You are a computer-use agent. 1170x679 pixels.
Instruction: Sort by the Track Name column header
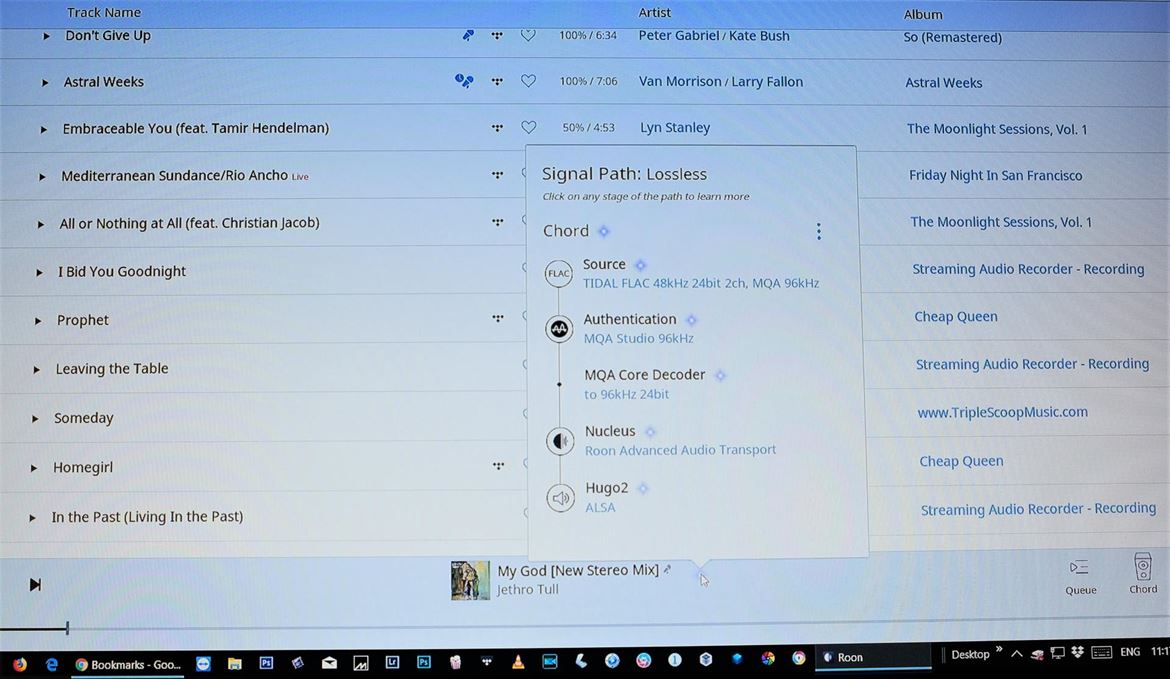(x=104, y=12)
